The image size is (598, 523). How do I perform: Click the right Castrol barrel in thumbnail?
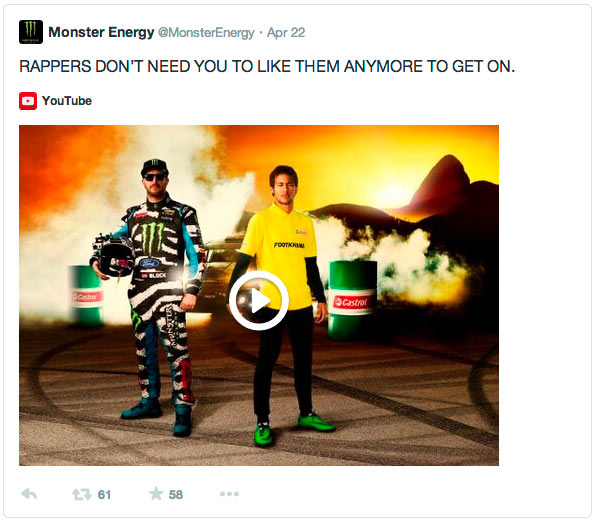[x=353, y=300]
